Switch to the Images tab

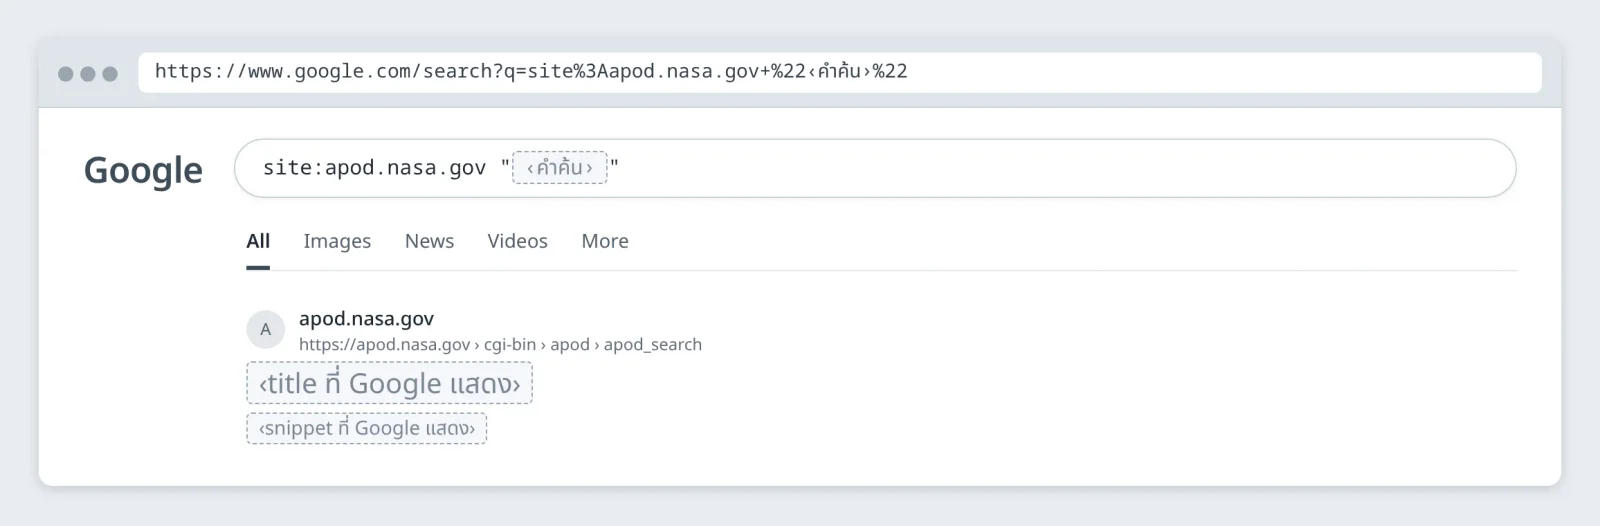coord(337,241)
